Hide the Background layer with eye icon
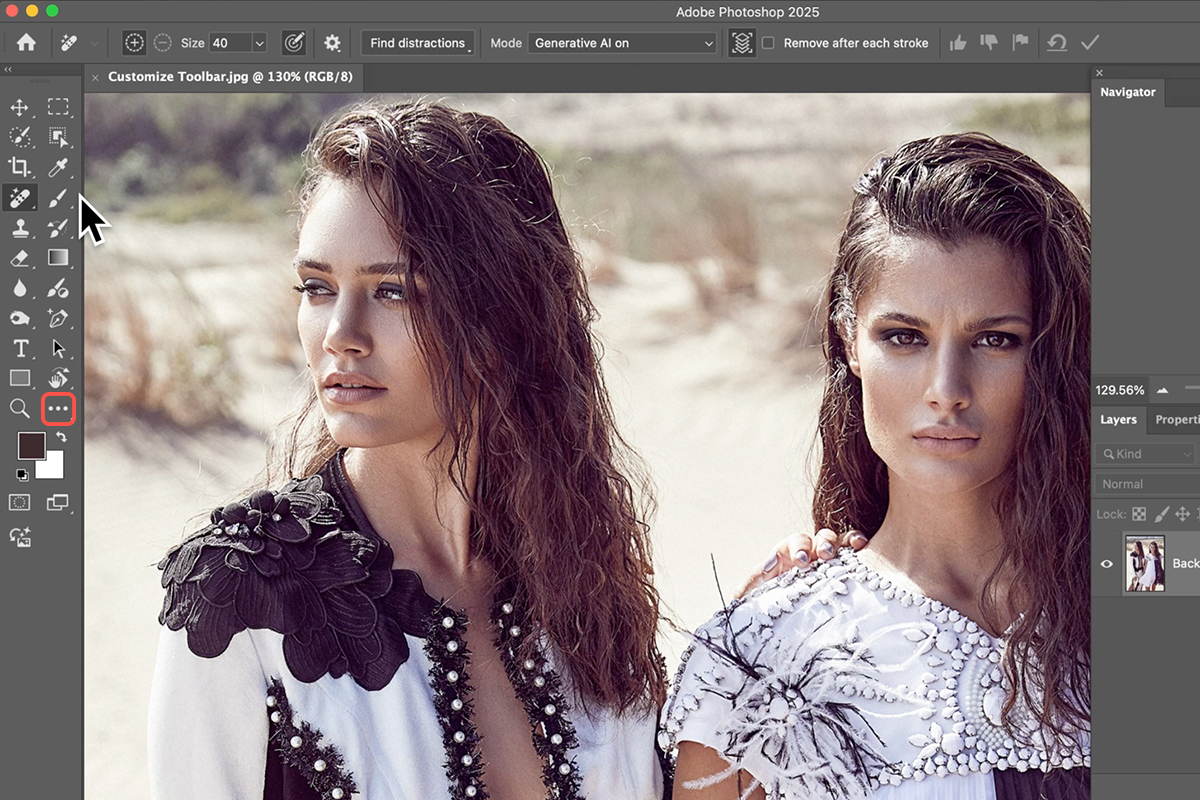 coord(1107,564)
